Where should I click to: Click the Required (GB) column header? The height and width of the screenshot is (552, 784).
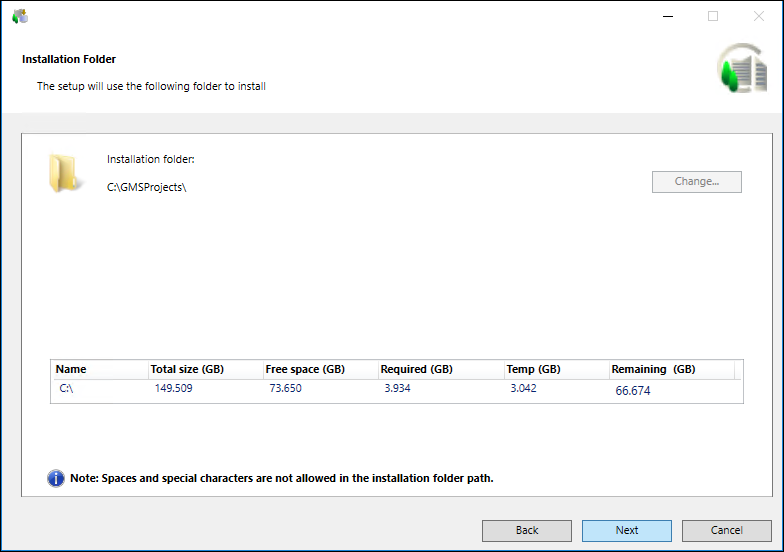(x=418, y=369)
